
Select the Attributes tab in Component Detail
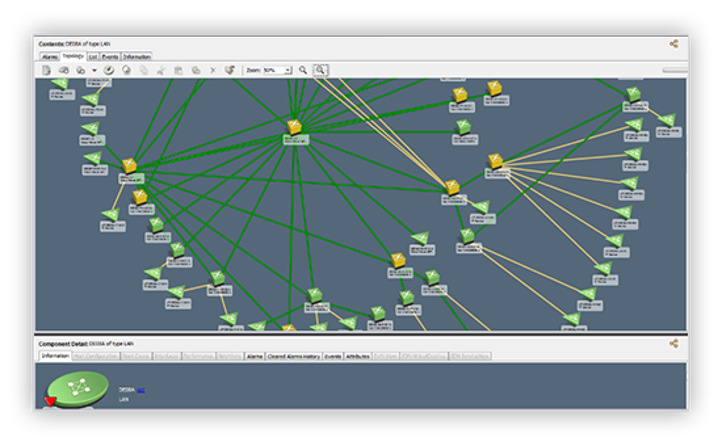pyautogui.click(x=357, y=356)
